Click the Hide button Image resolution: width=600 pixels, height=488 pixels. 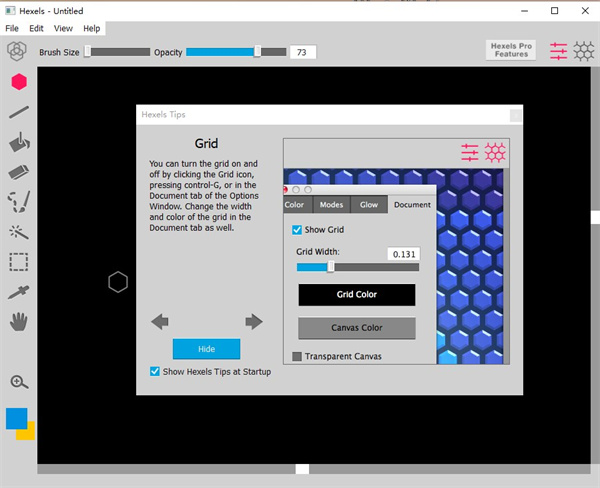tap(207, 349)
